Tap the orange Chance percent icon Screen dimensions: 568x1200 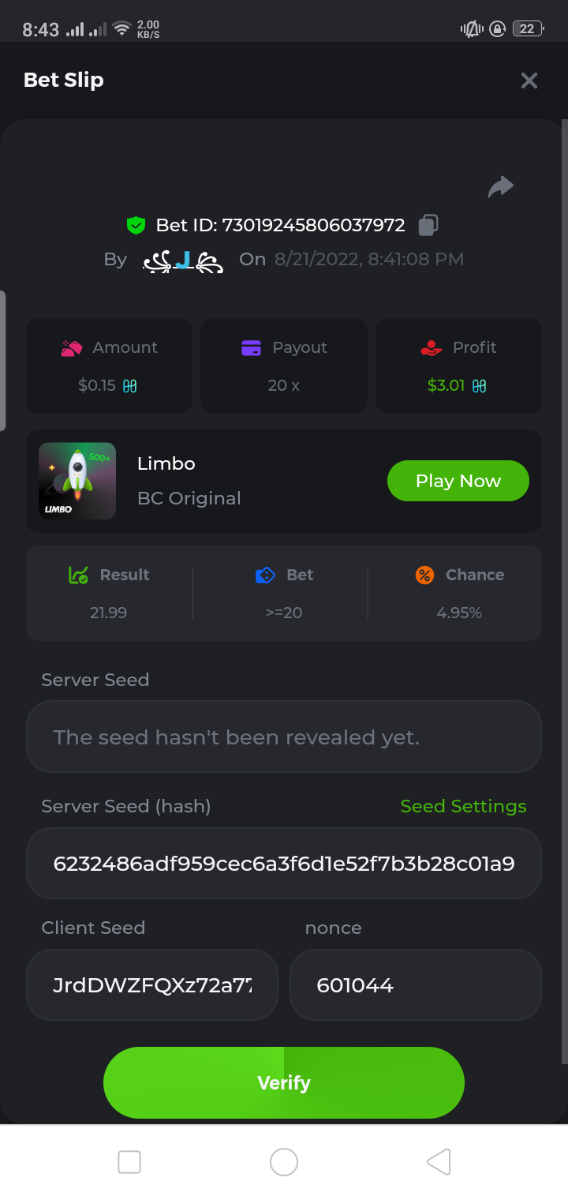tap(425, 575)
